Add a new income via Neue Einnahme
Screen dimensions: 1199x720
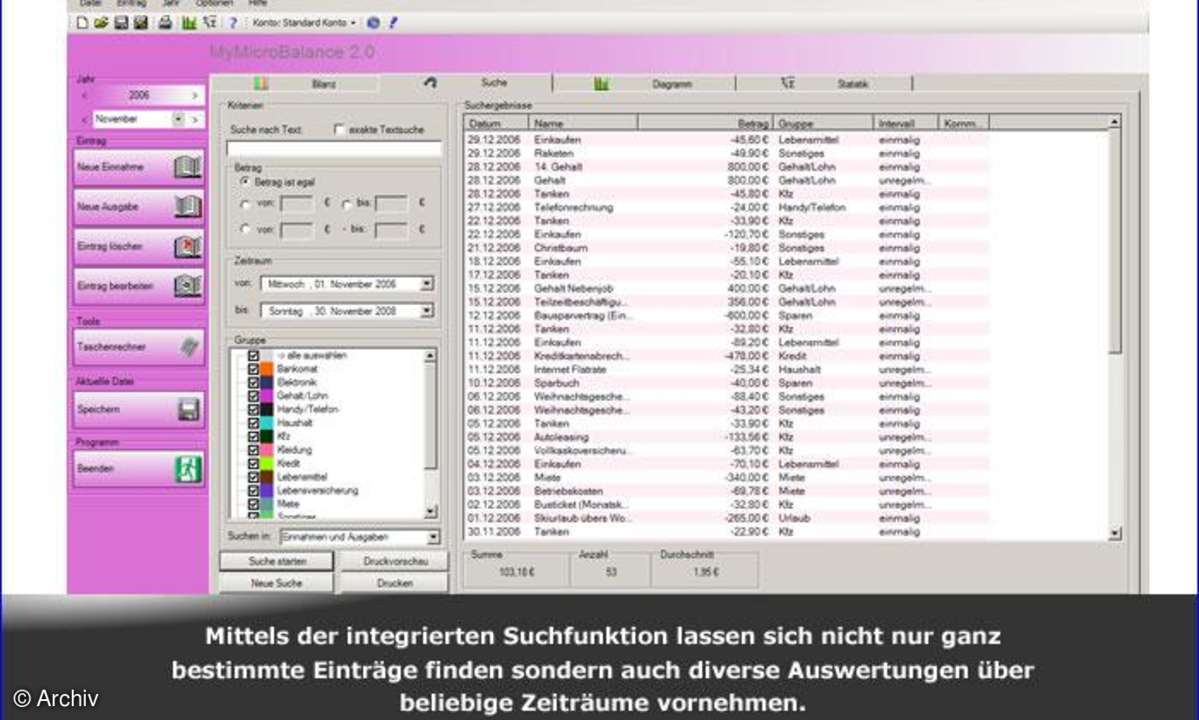(138, 167)
